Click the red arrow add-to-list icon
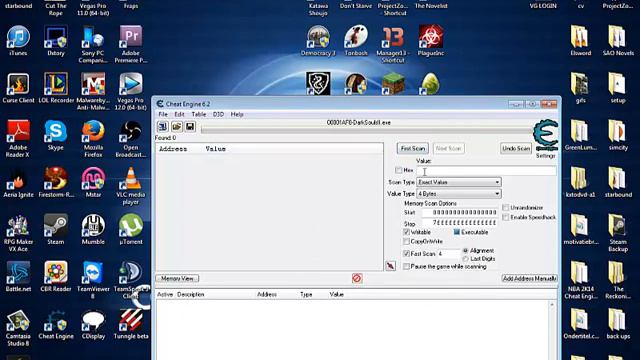This screenshot has width=640, height=360. (390, 266)
